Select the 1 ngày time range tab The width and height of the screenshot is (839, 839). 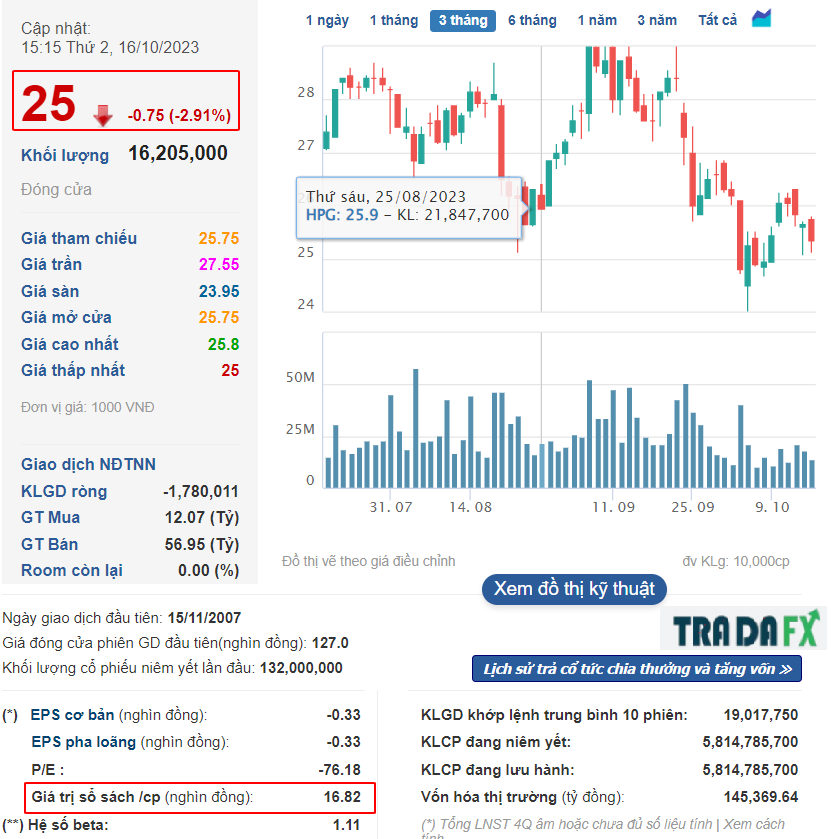pyautogui.click(x=327, y=20)
